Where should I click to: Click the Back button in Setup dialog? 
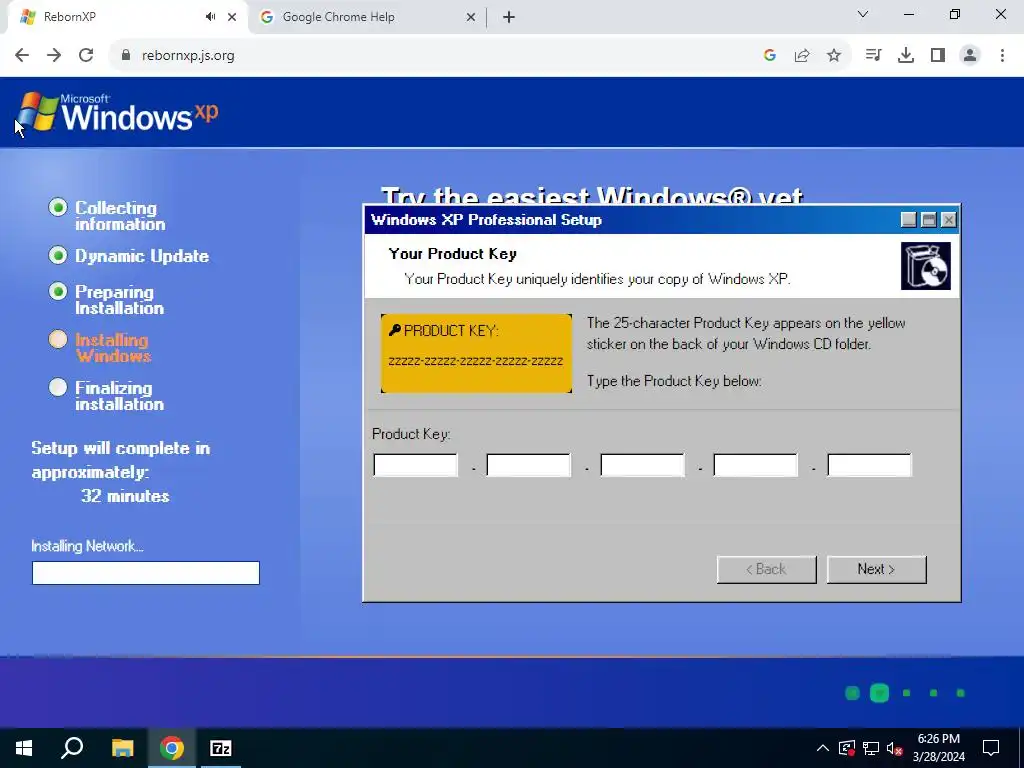(767, 569)
